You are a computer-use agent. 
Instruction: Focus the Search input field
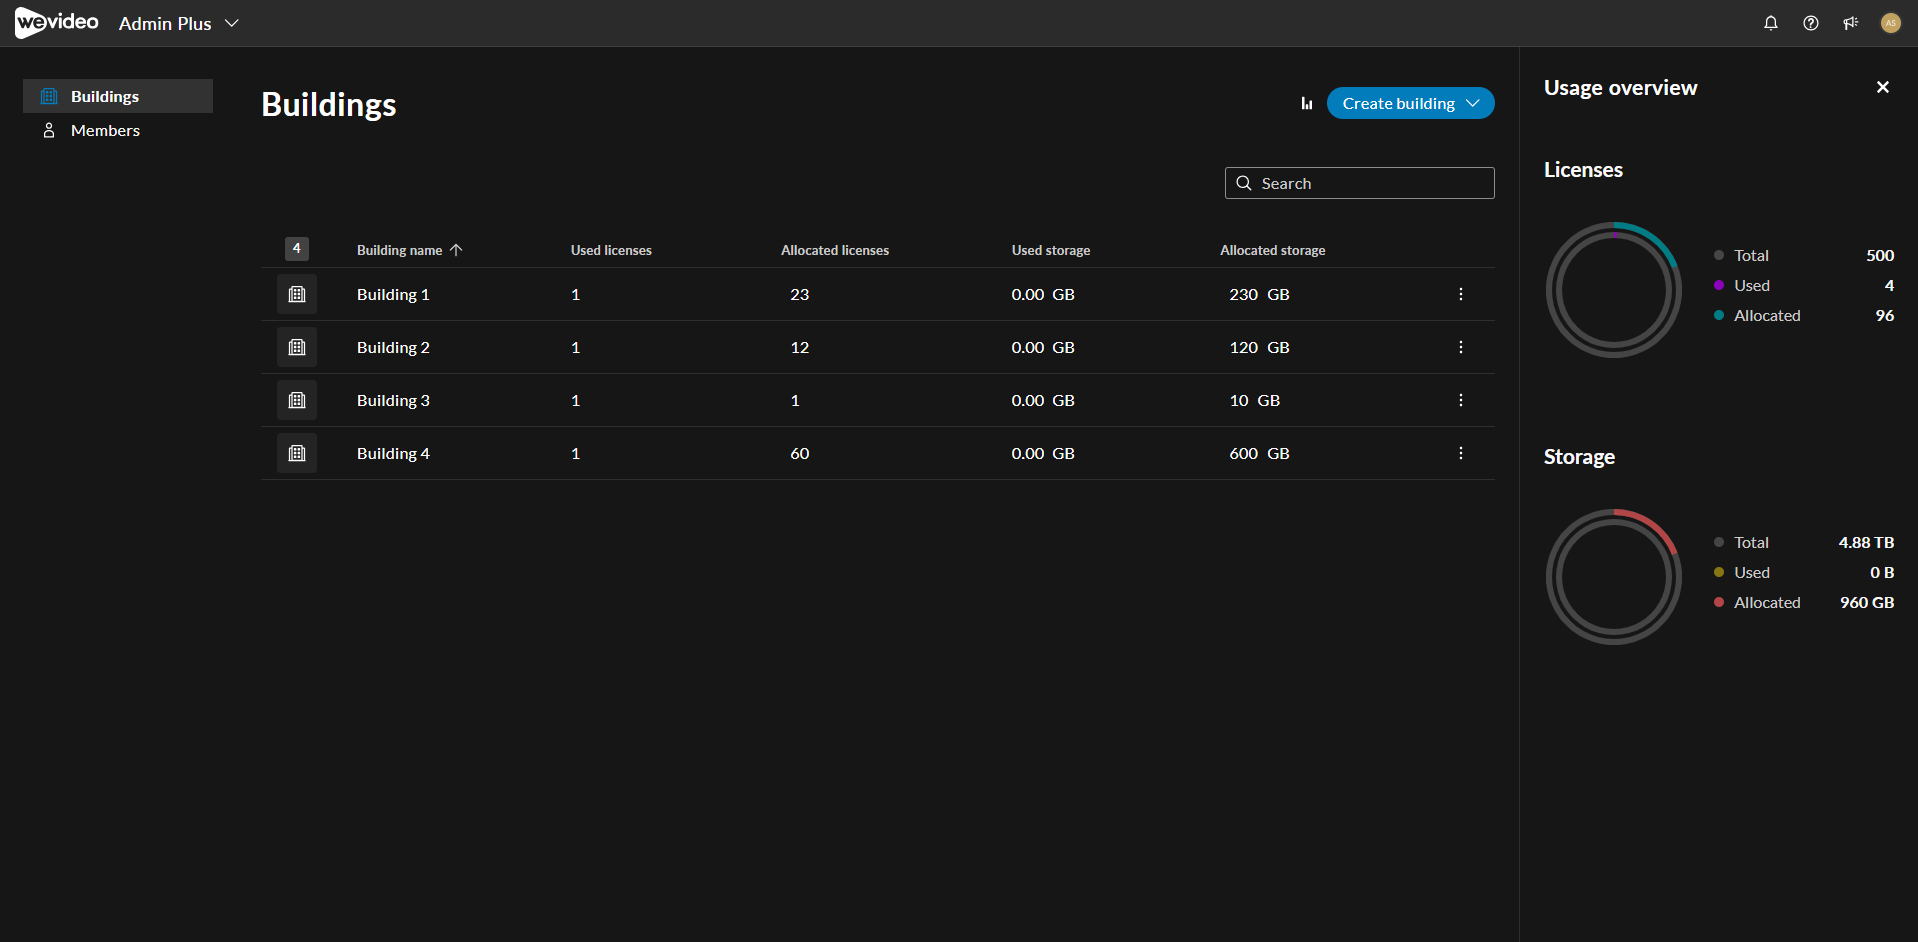[x=1359, y=183]
